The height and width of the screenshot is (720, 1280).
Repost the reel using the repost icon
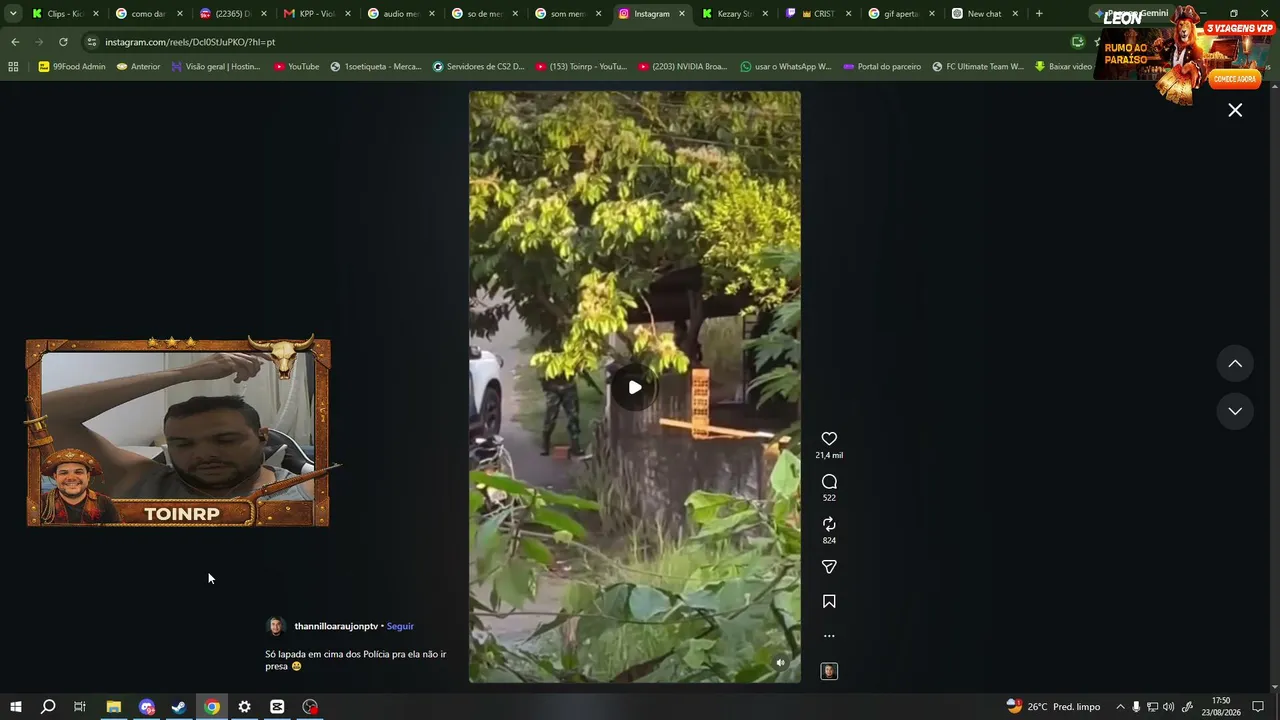click(829, 524)
